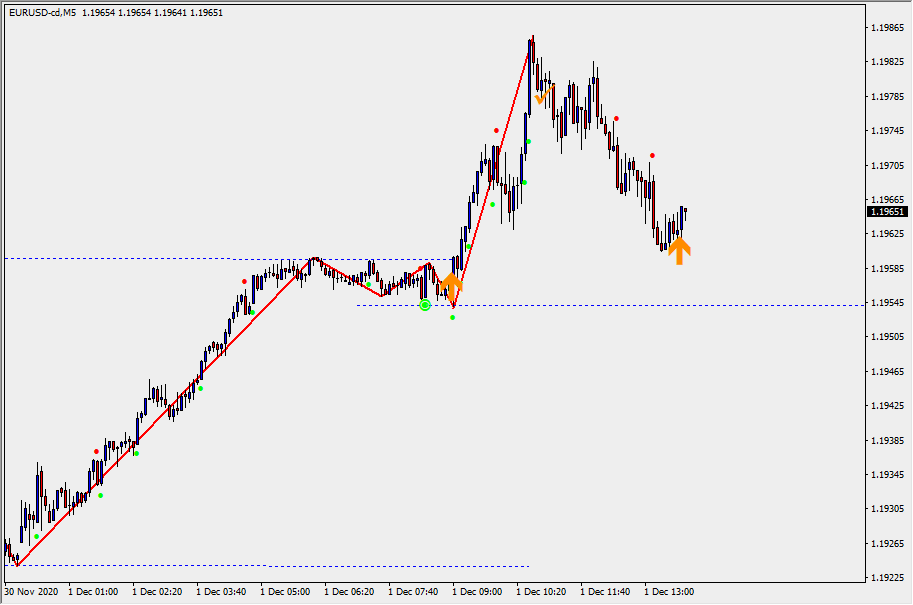Click the leftmost green dot at chart bottom

pos(37,536)
